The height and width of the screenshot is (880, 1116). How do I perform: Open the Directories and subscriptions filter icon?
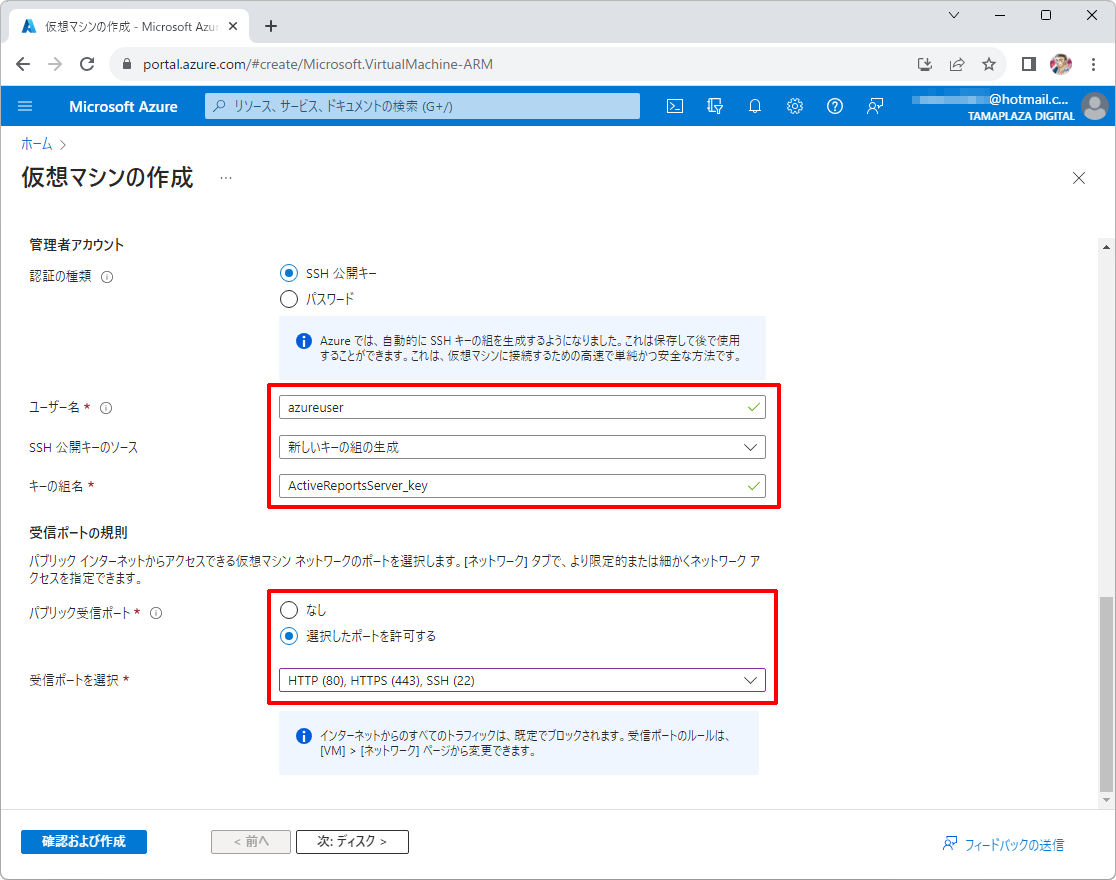click(715, 106)
